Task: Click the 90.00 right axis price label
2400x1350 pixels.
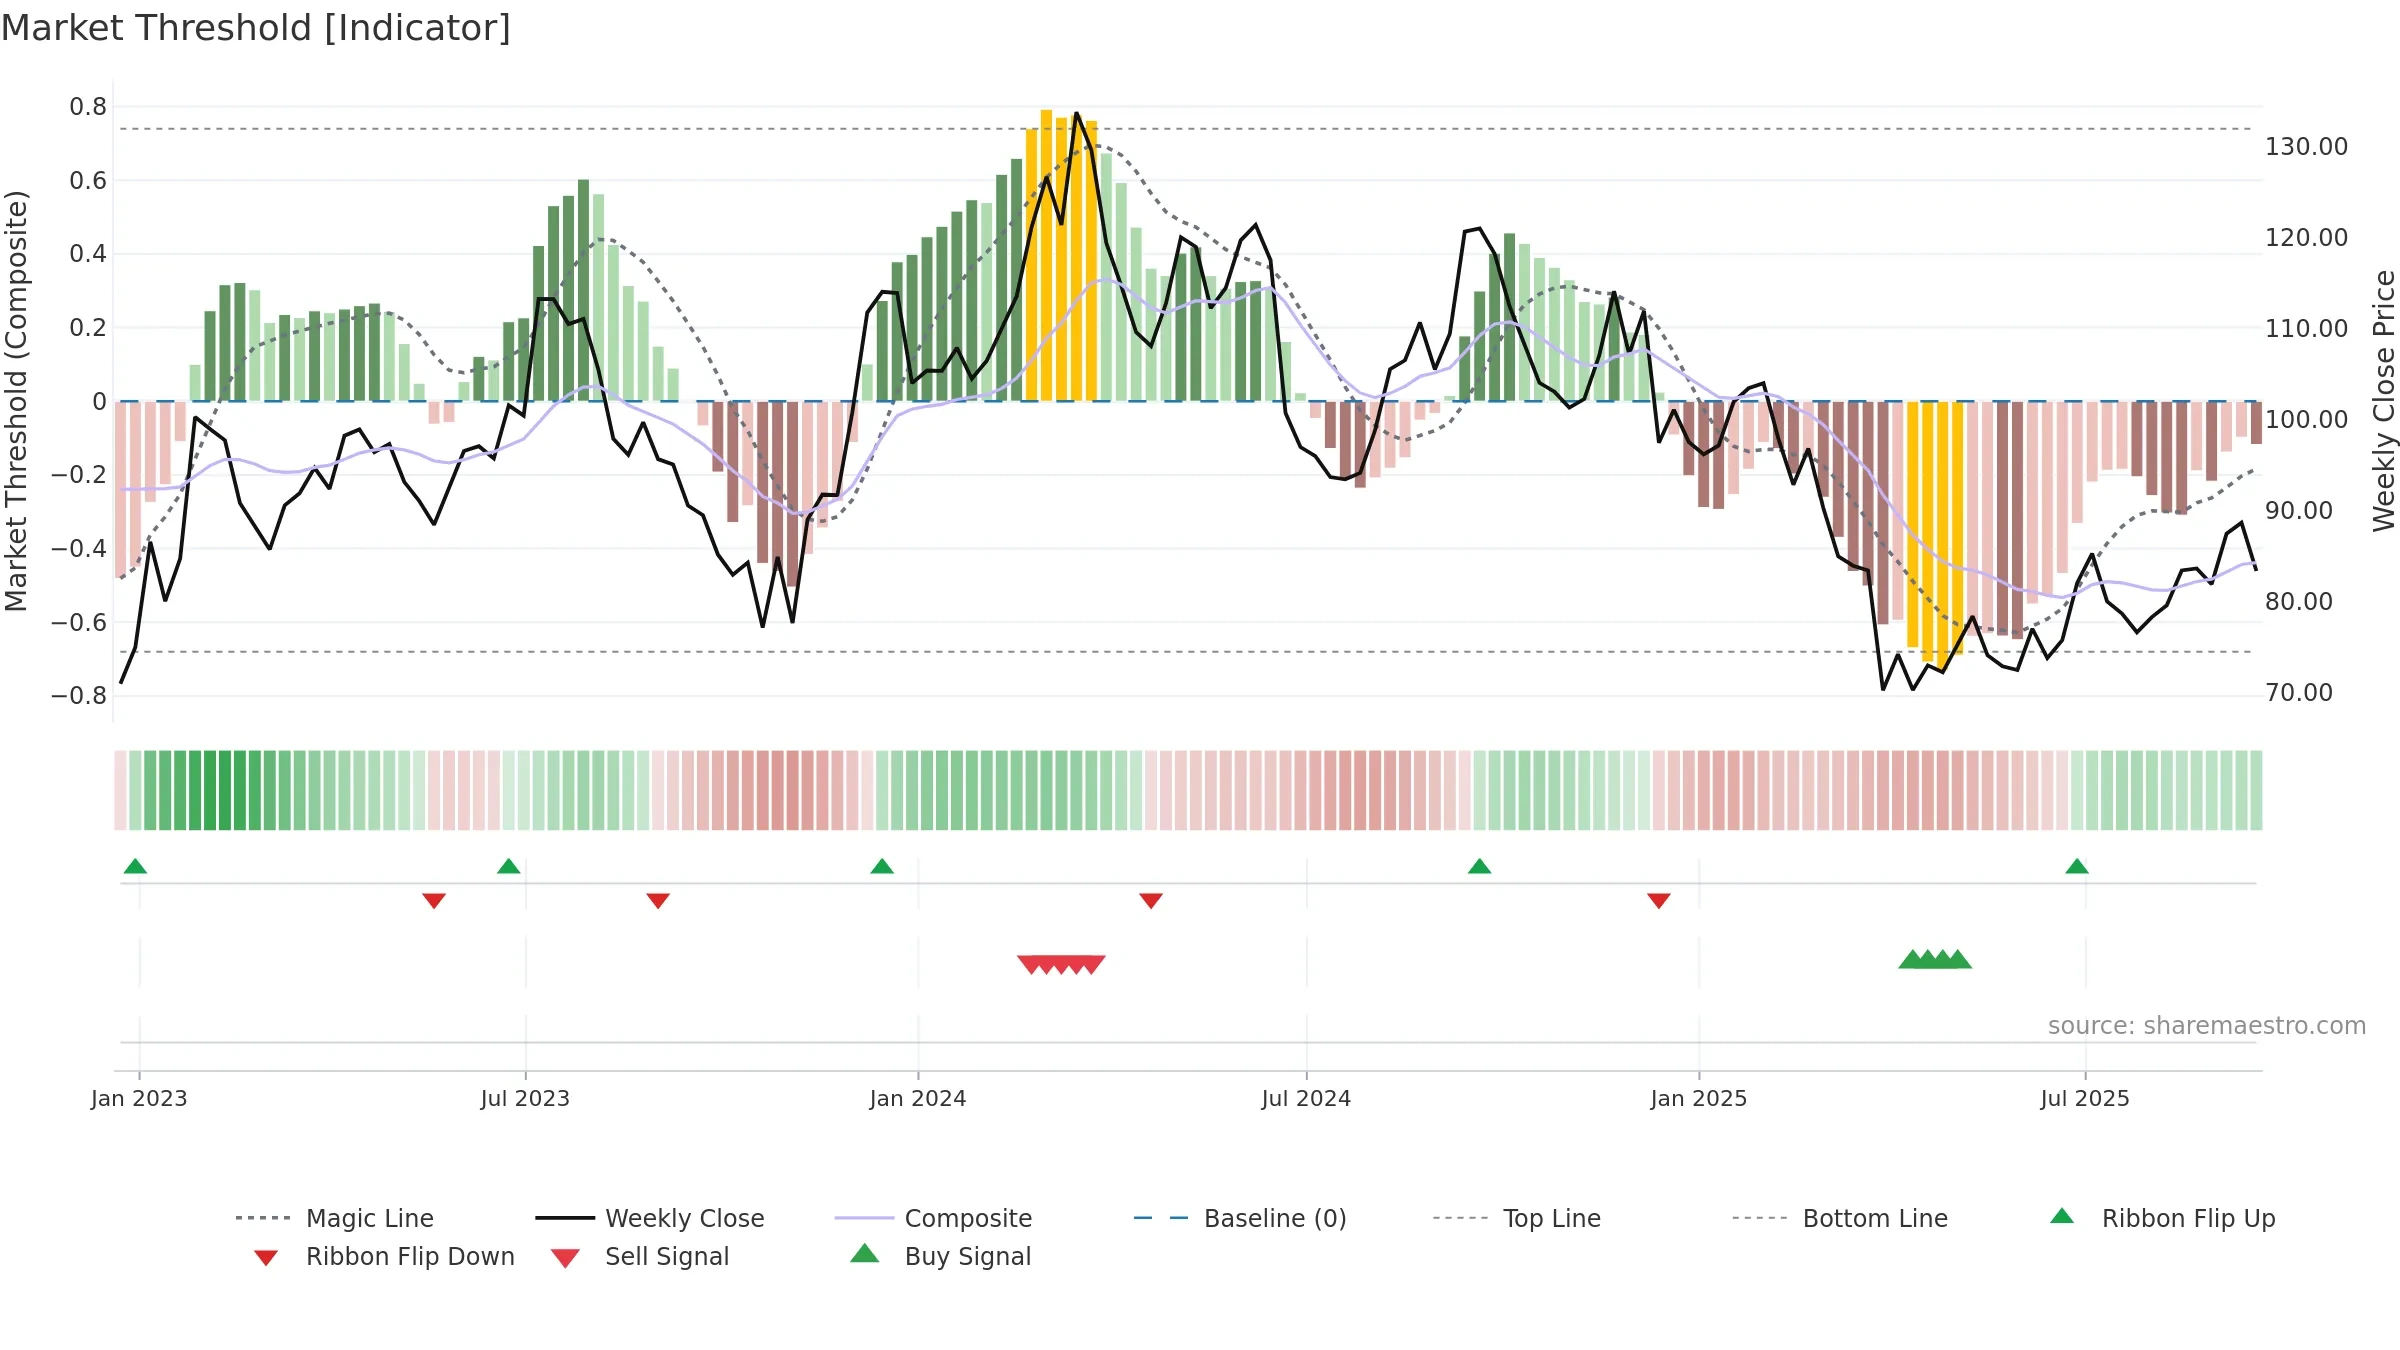Action: tap(2299, 511)
